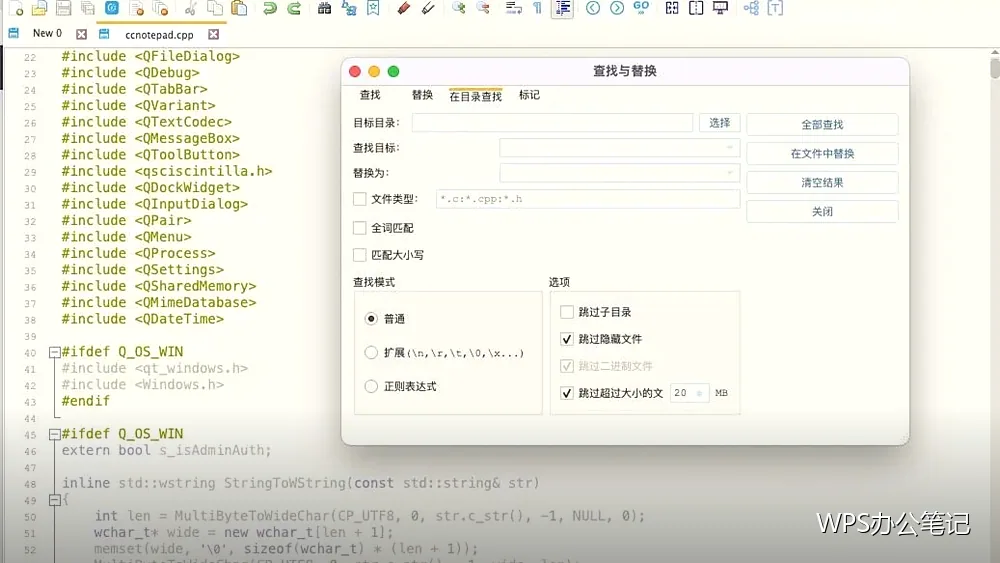Image resolution: width=1000 pixels, height=563 pixels.
Task: Toggle word wrap toolbar icon
Action: [513, 8]
